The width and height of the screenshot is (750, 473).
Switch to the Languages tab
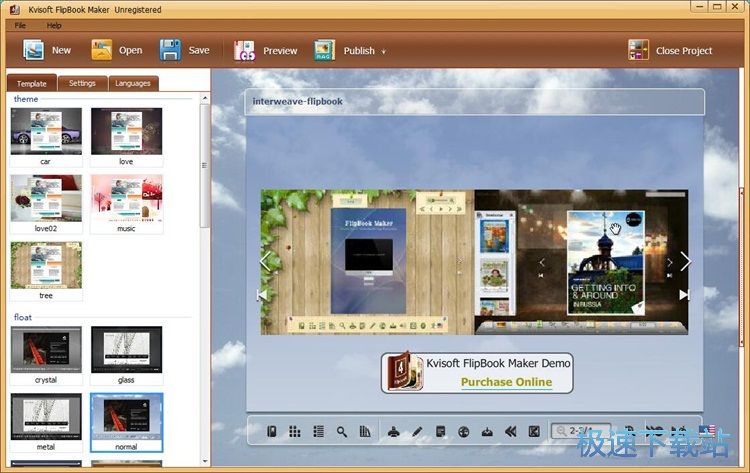(133, 83)
